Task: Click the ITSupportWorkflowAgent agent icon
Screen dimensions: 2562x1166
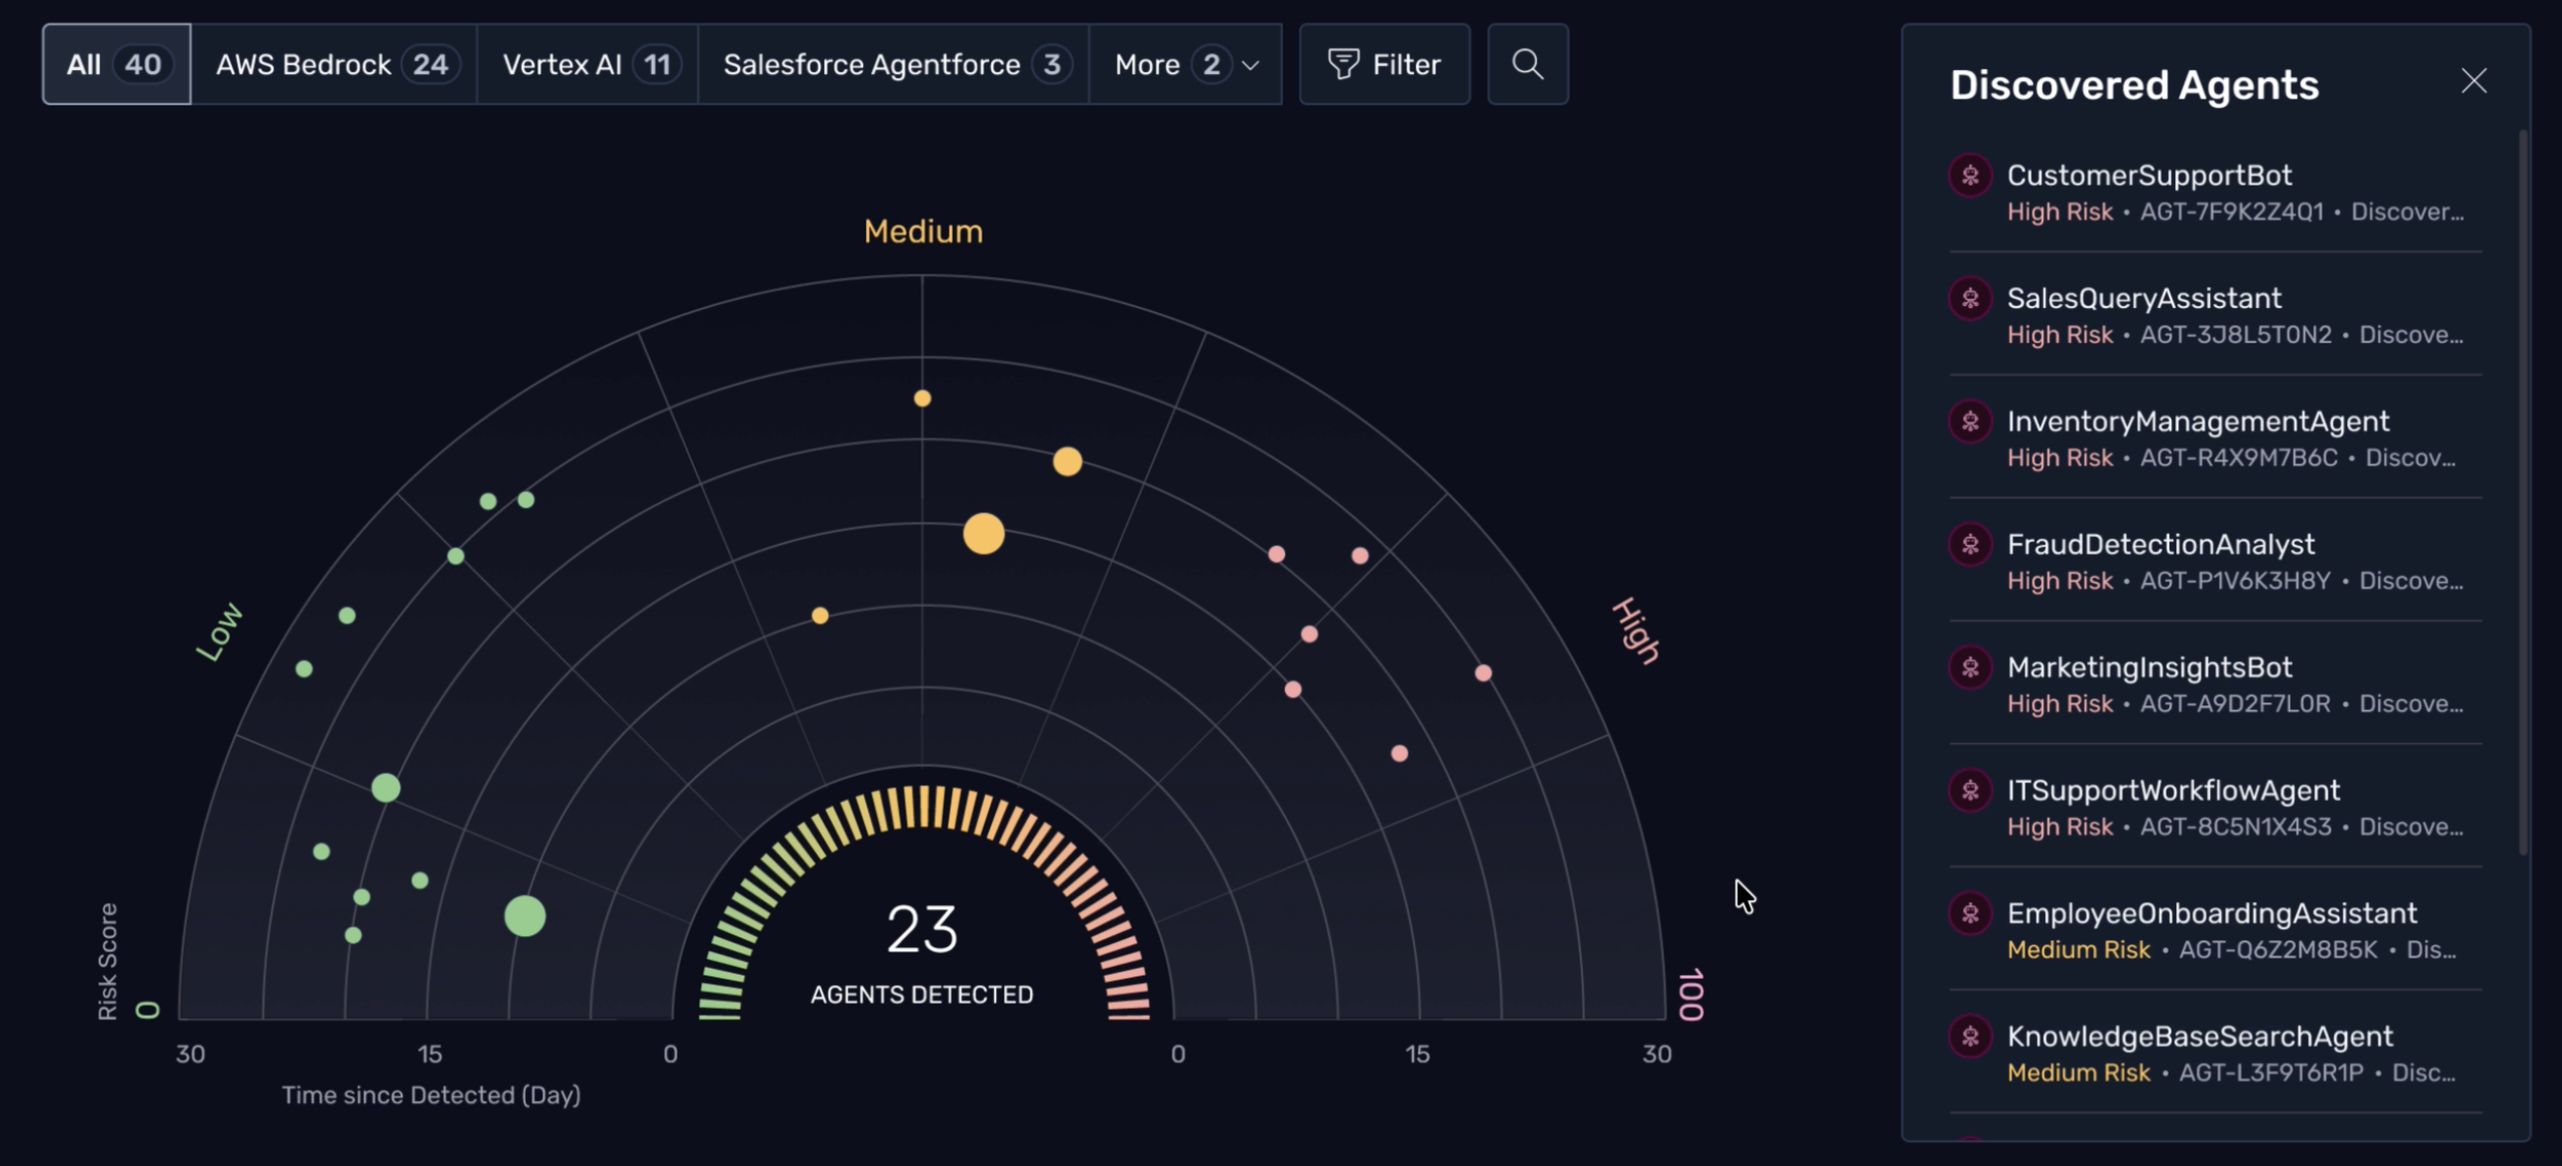Action: pyautogui.click(x=1970, y=791)
